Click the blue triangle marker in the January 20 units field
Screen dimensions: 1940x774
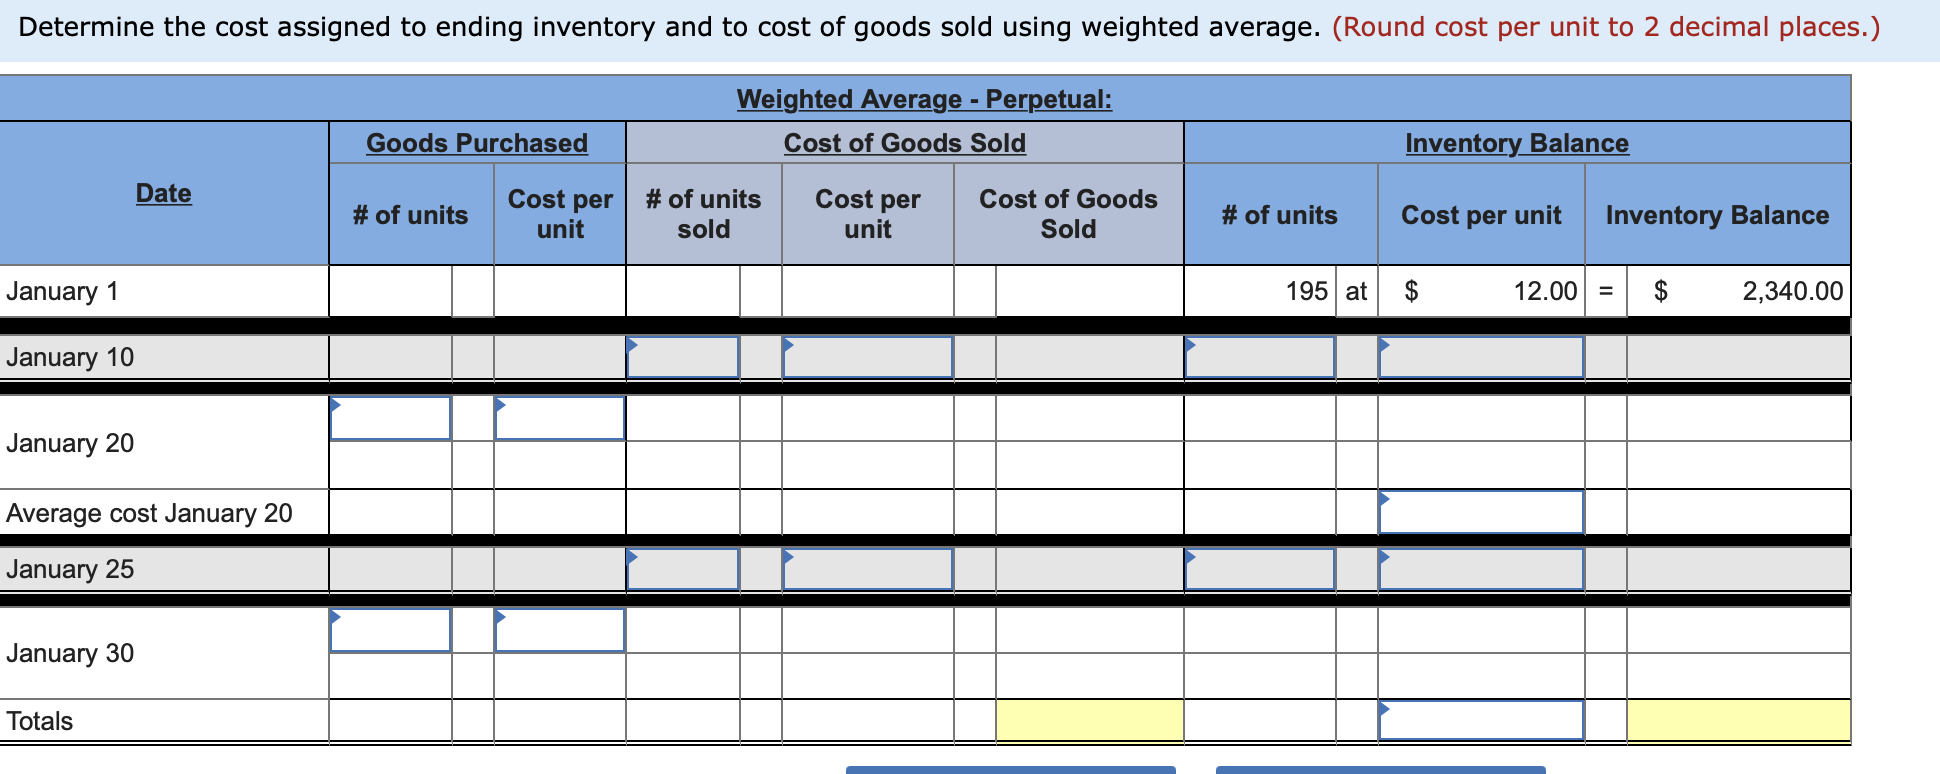pyautogui.click(x=334, y=403)
